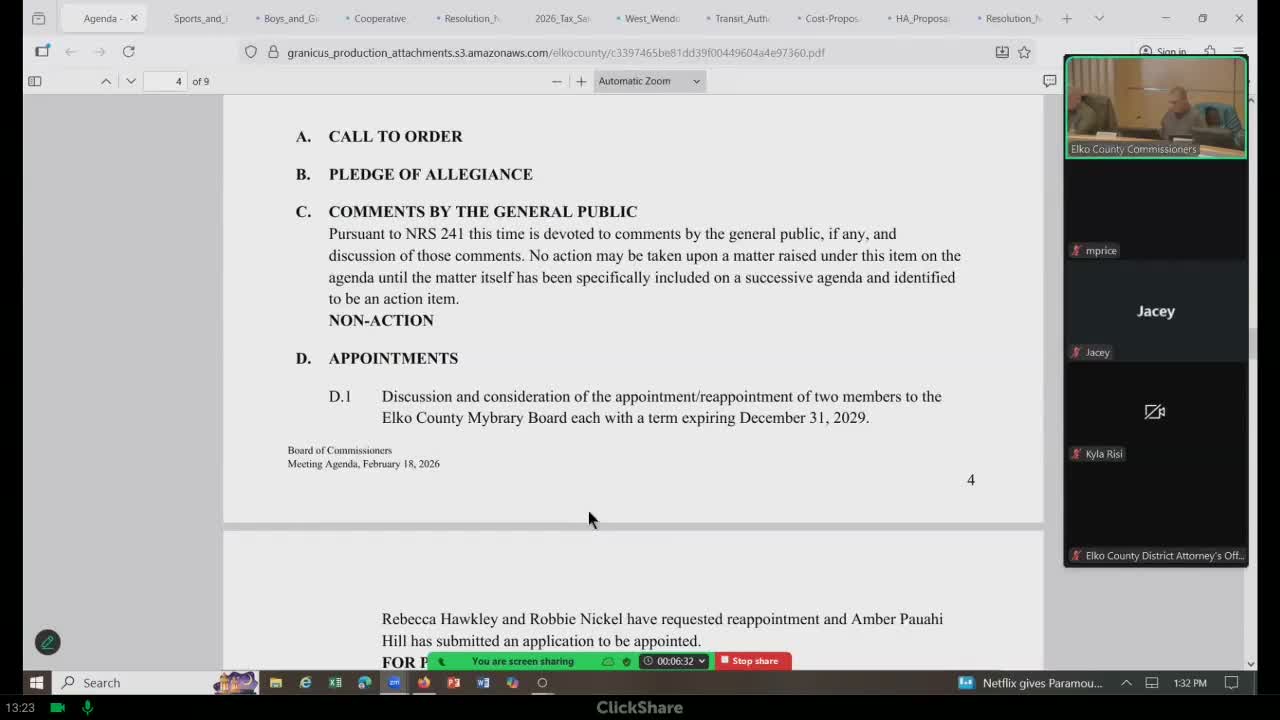Select the Elko County District Attorney's tile

pyautogui.click(x=1156, y=515)
